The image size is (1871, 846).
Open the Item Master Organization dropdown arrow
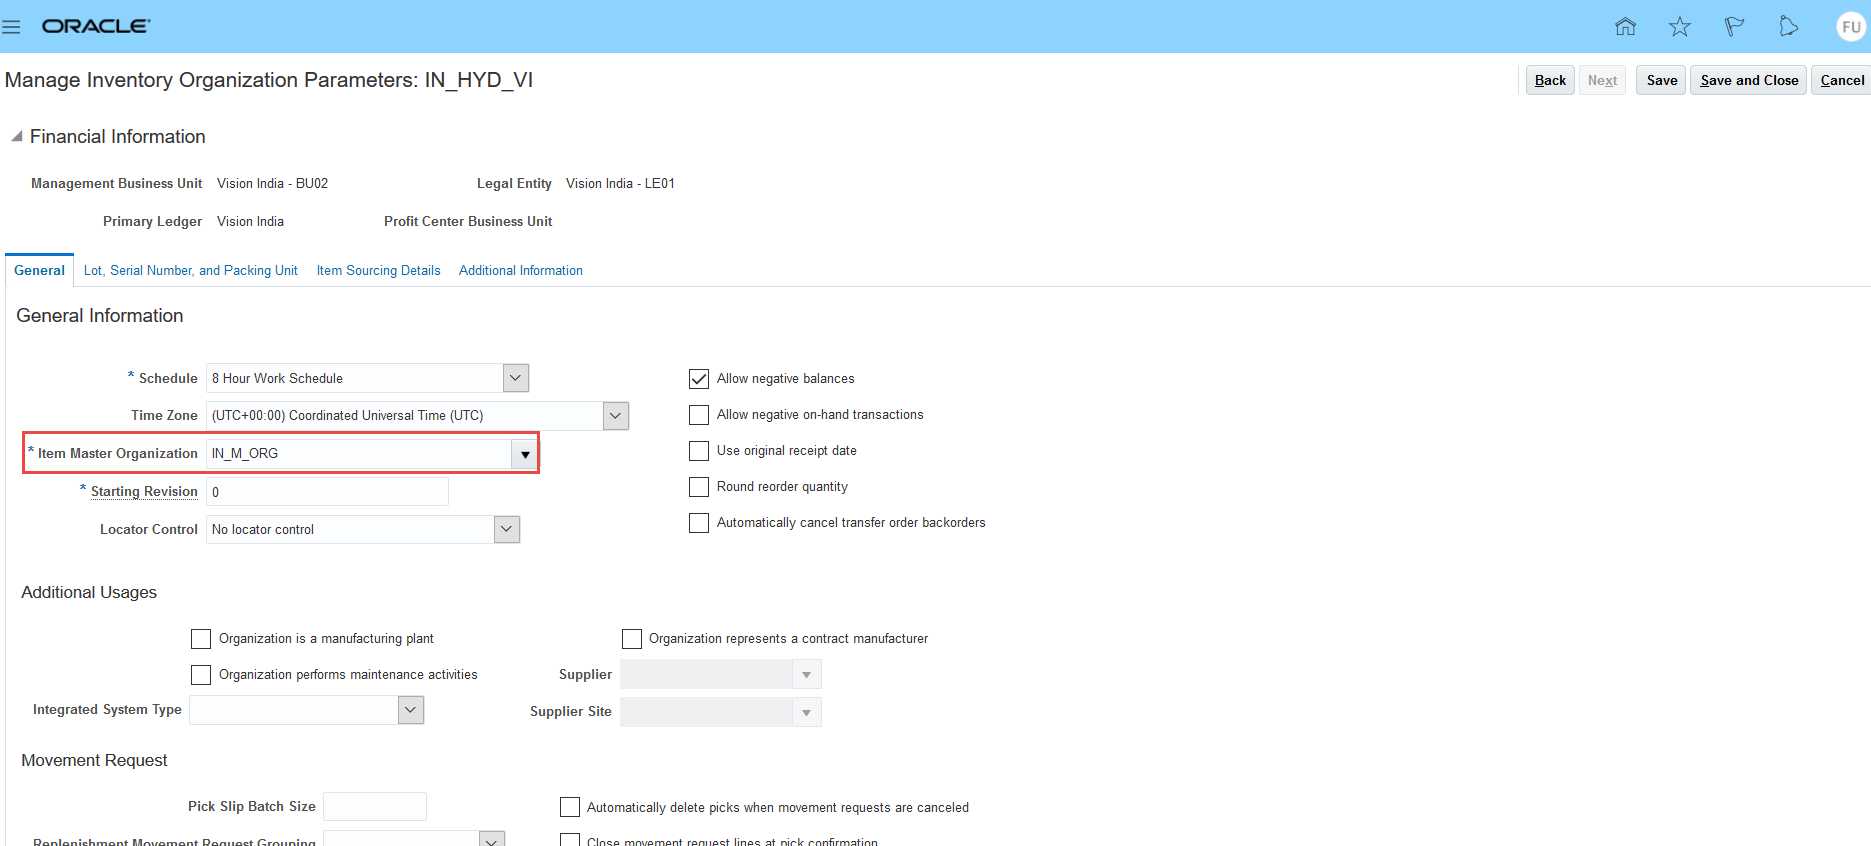pos(525,454)
